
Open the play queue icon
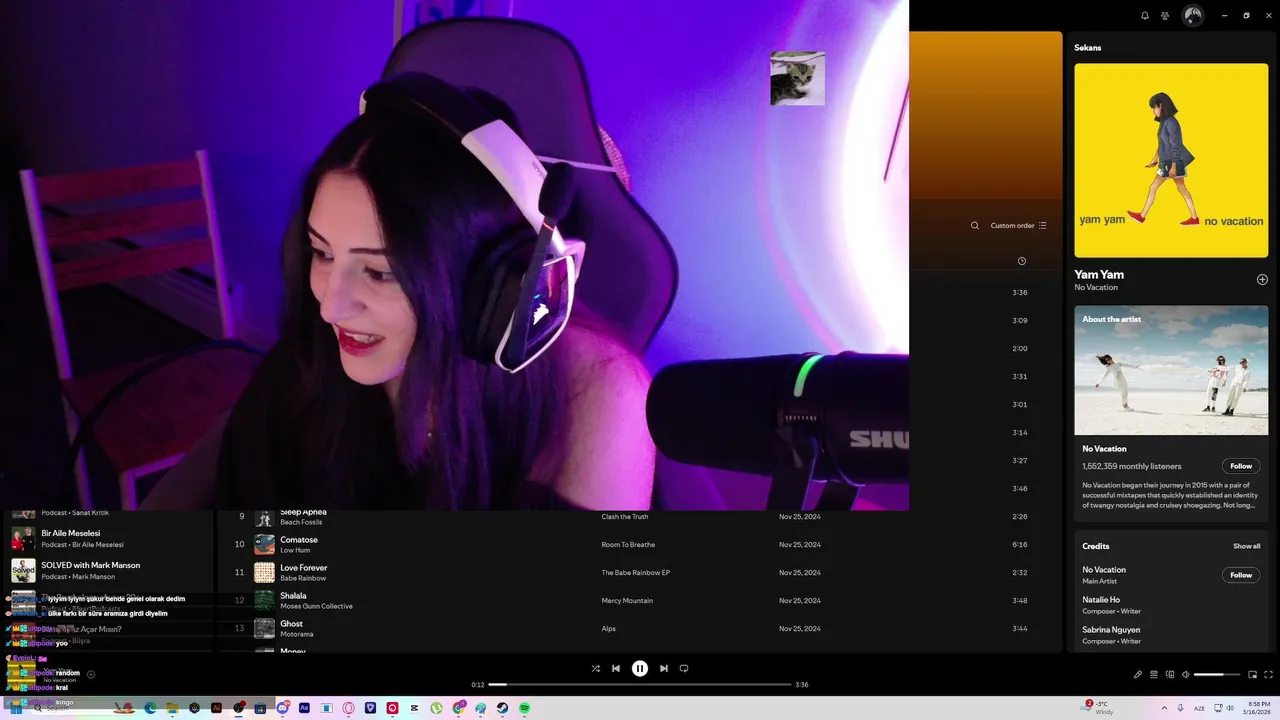[x=1153, y=674]
